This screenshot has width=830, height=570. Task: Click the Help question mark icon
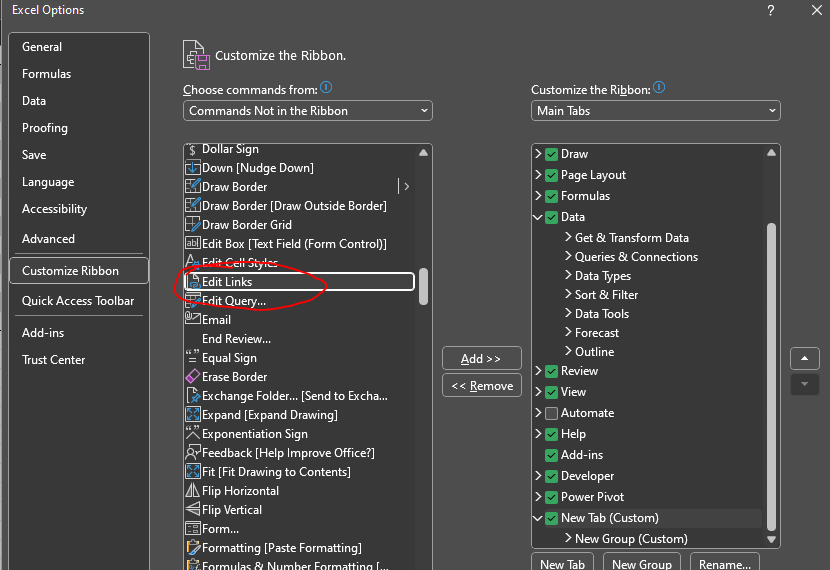(x=771, y=10)
